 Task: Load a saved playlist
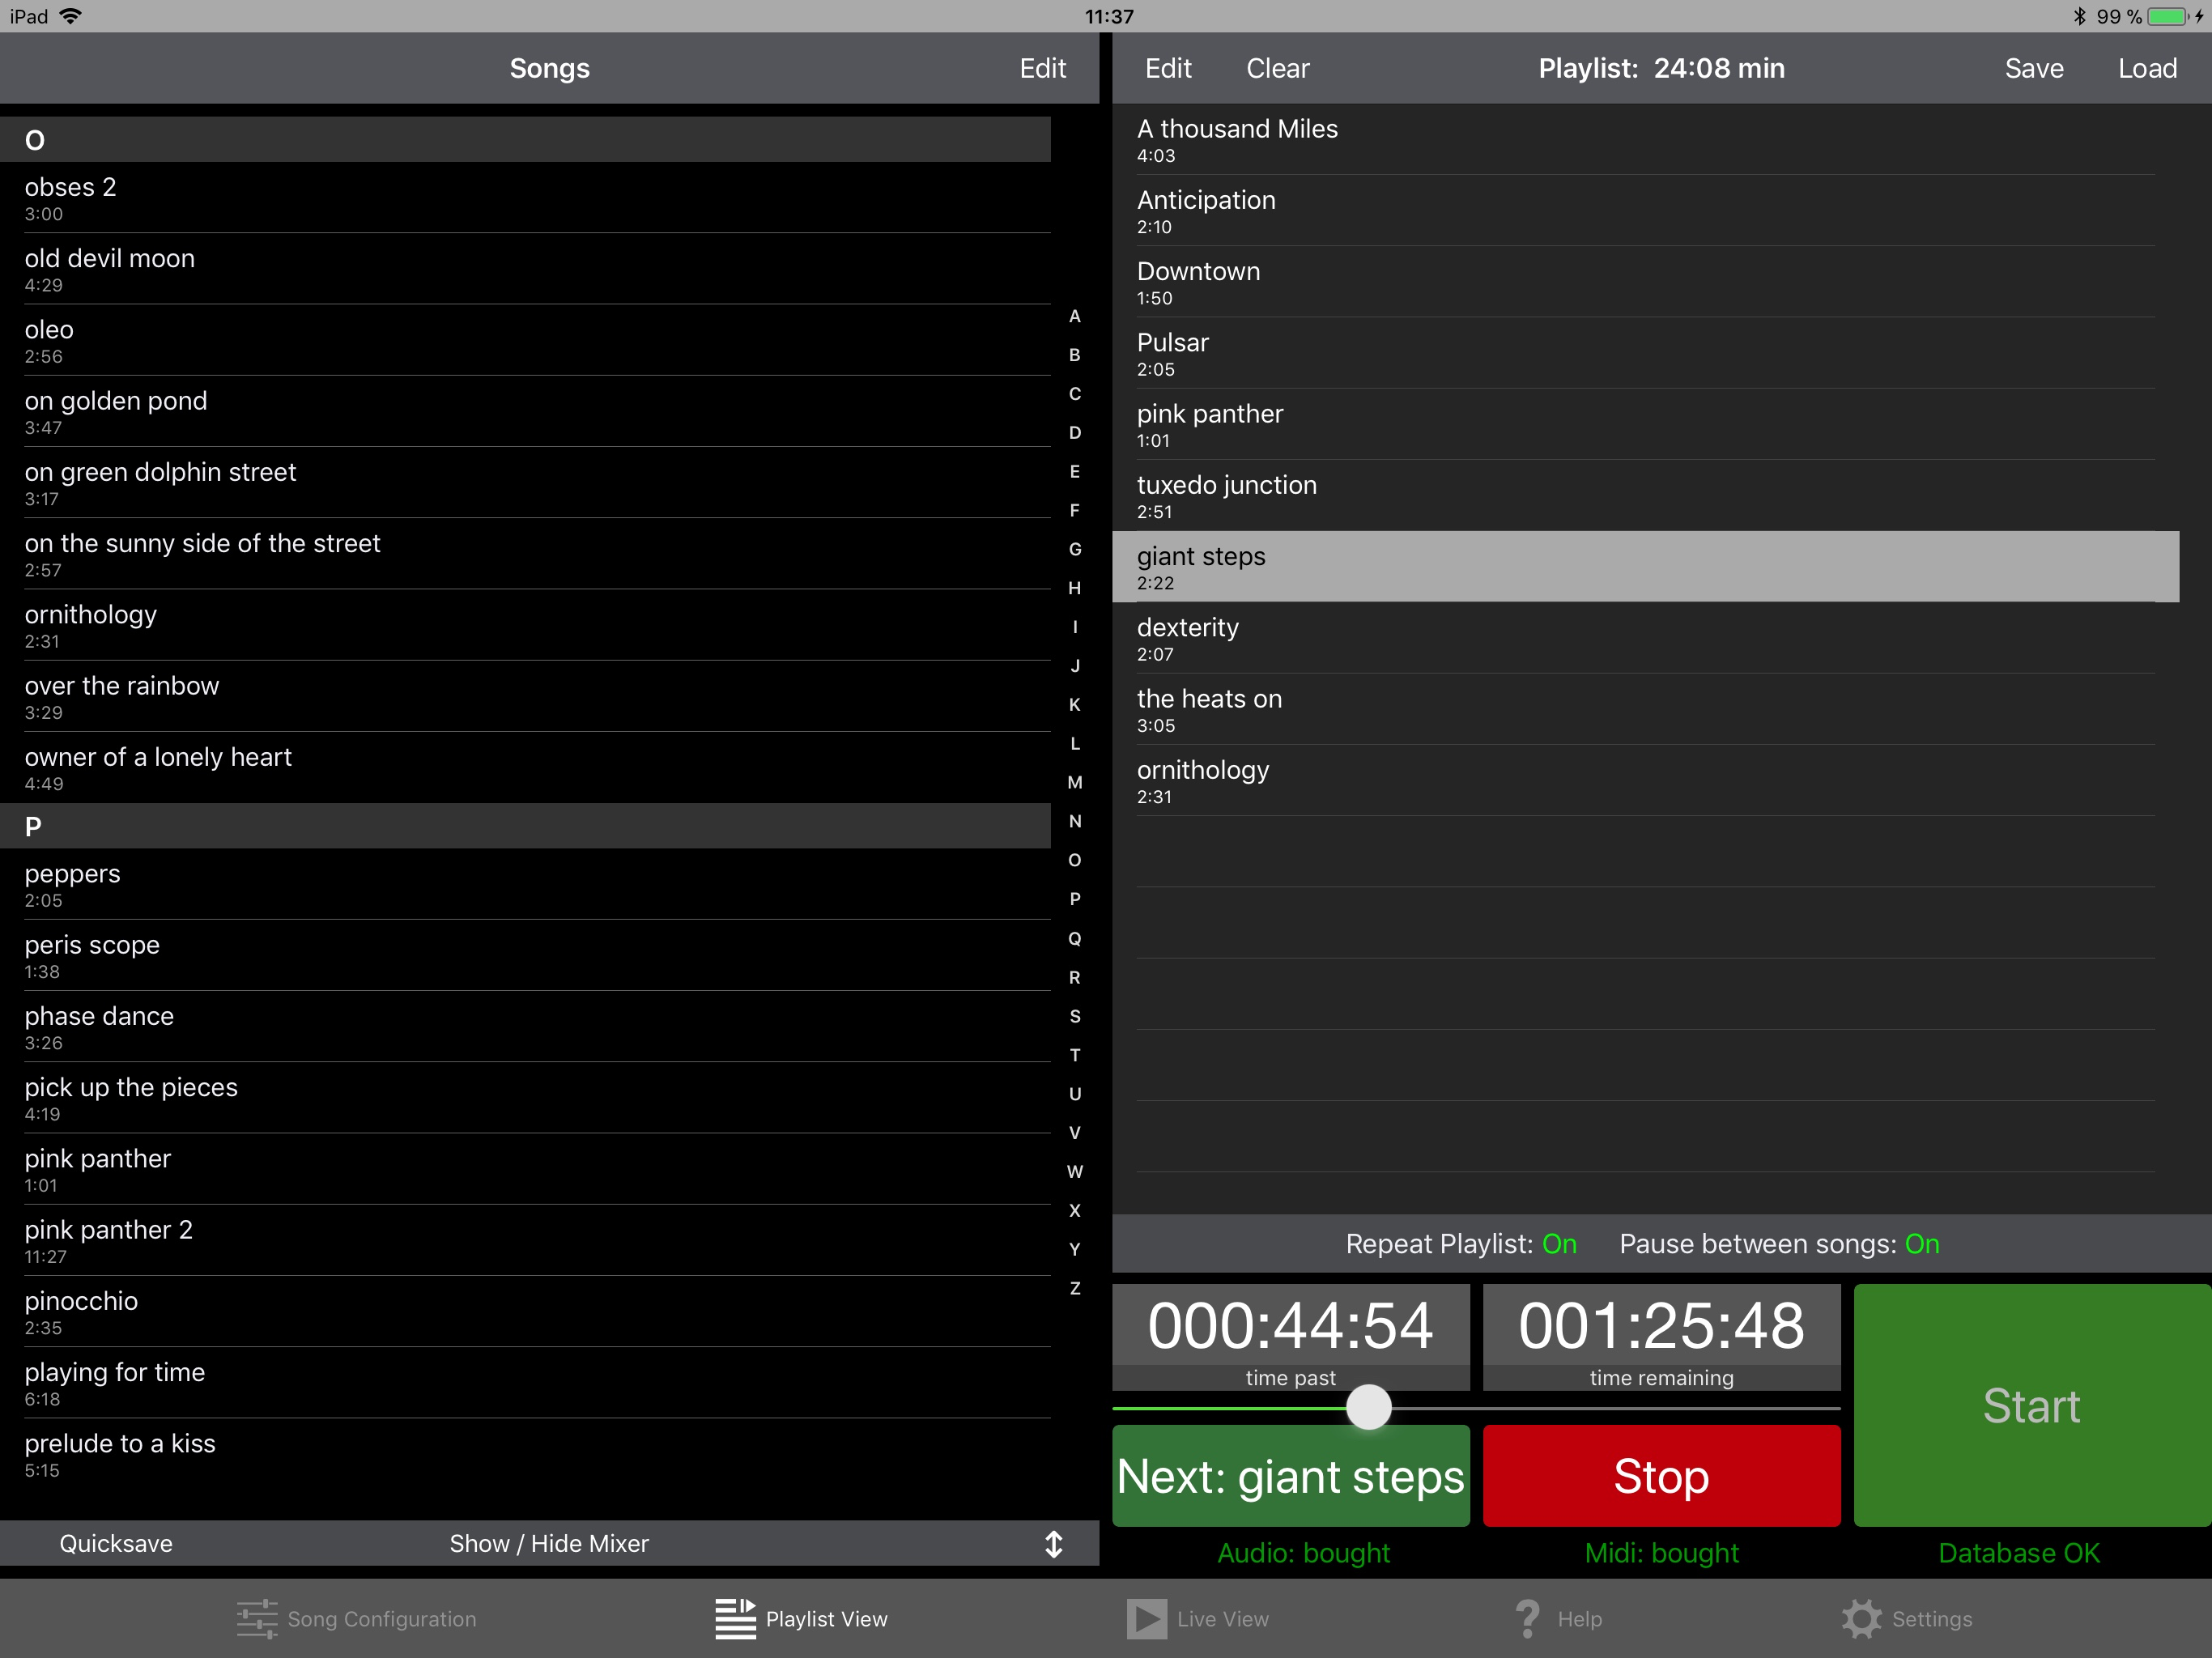coord(2147,68)
